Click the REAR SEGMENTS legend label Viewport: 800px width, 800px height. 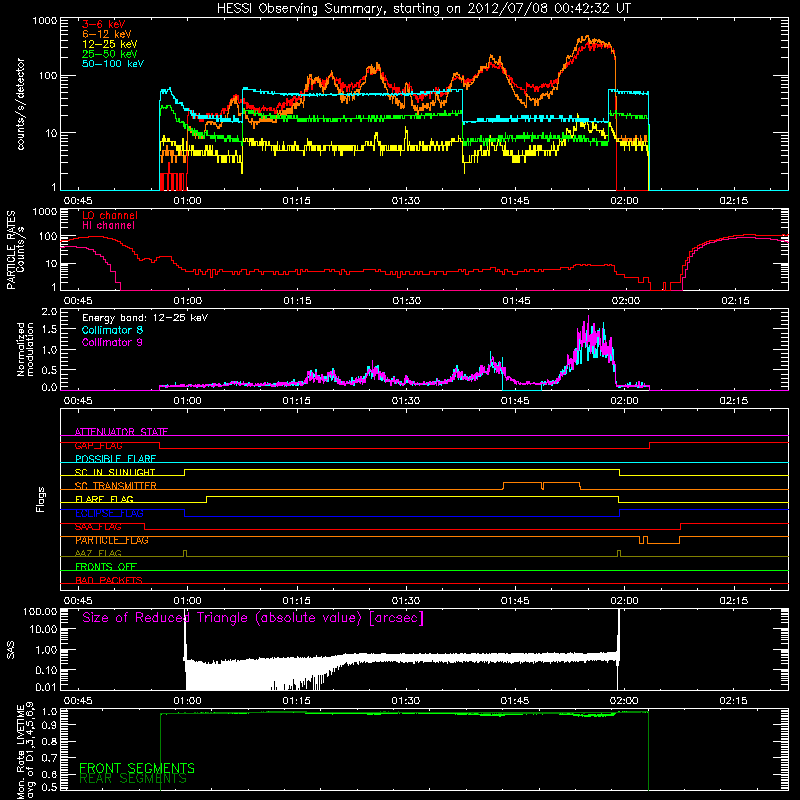coord(133,779)
